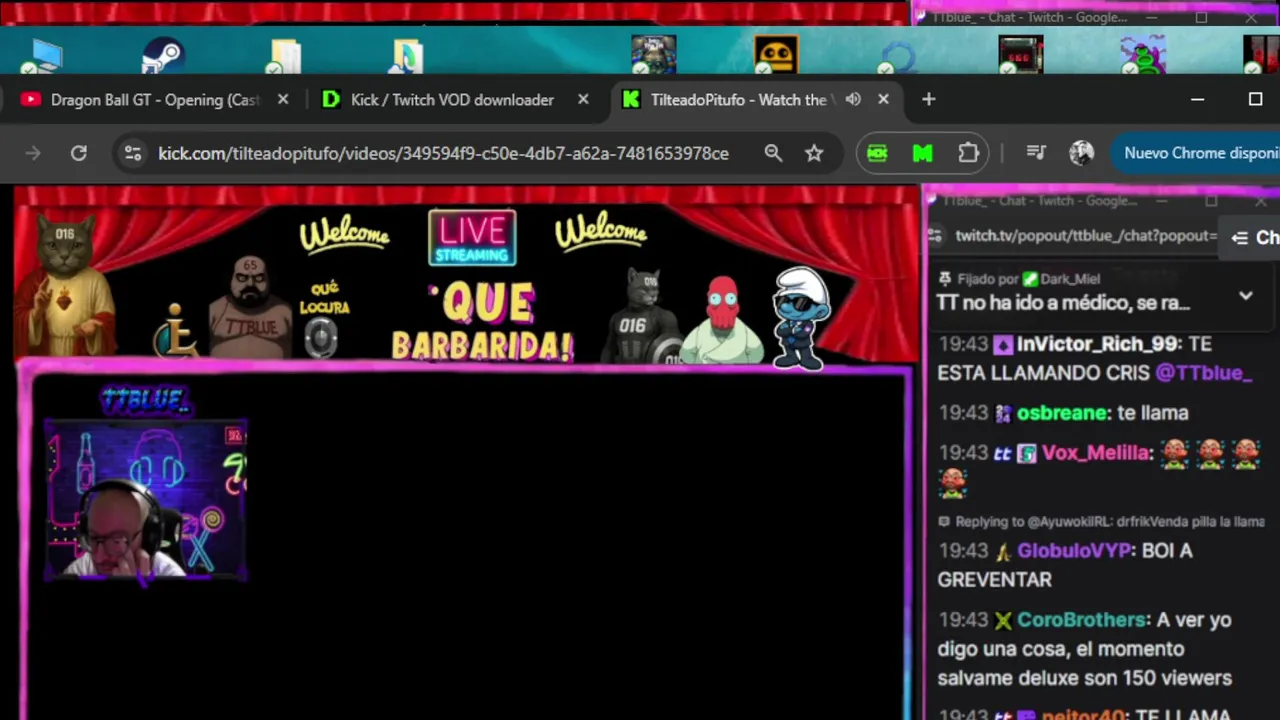This screenshot has width=1280, height=720.
Task: Close the Dragon Ball GT tab
Action: (x=283, y=100)
